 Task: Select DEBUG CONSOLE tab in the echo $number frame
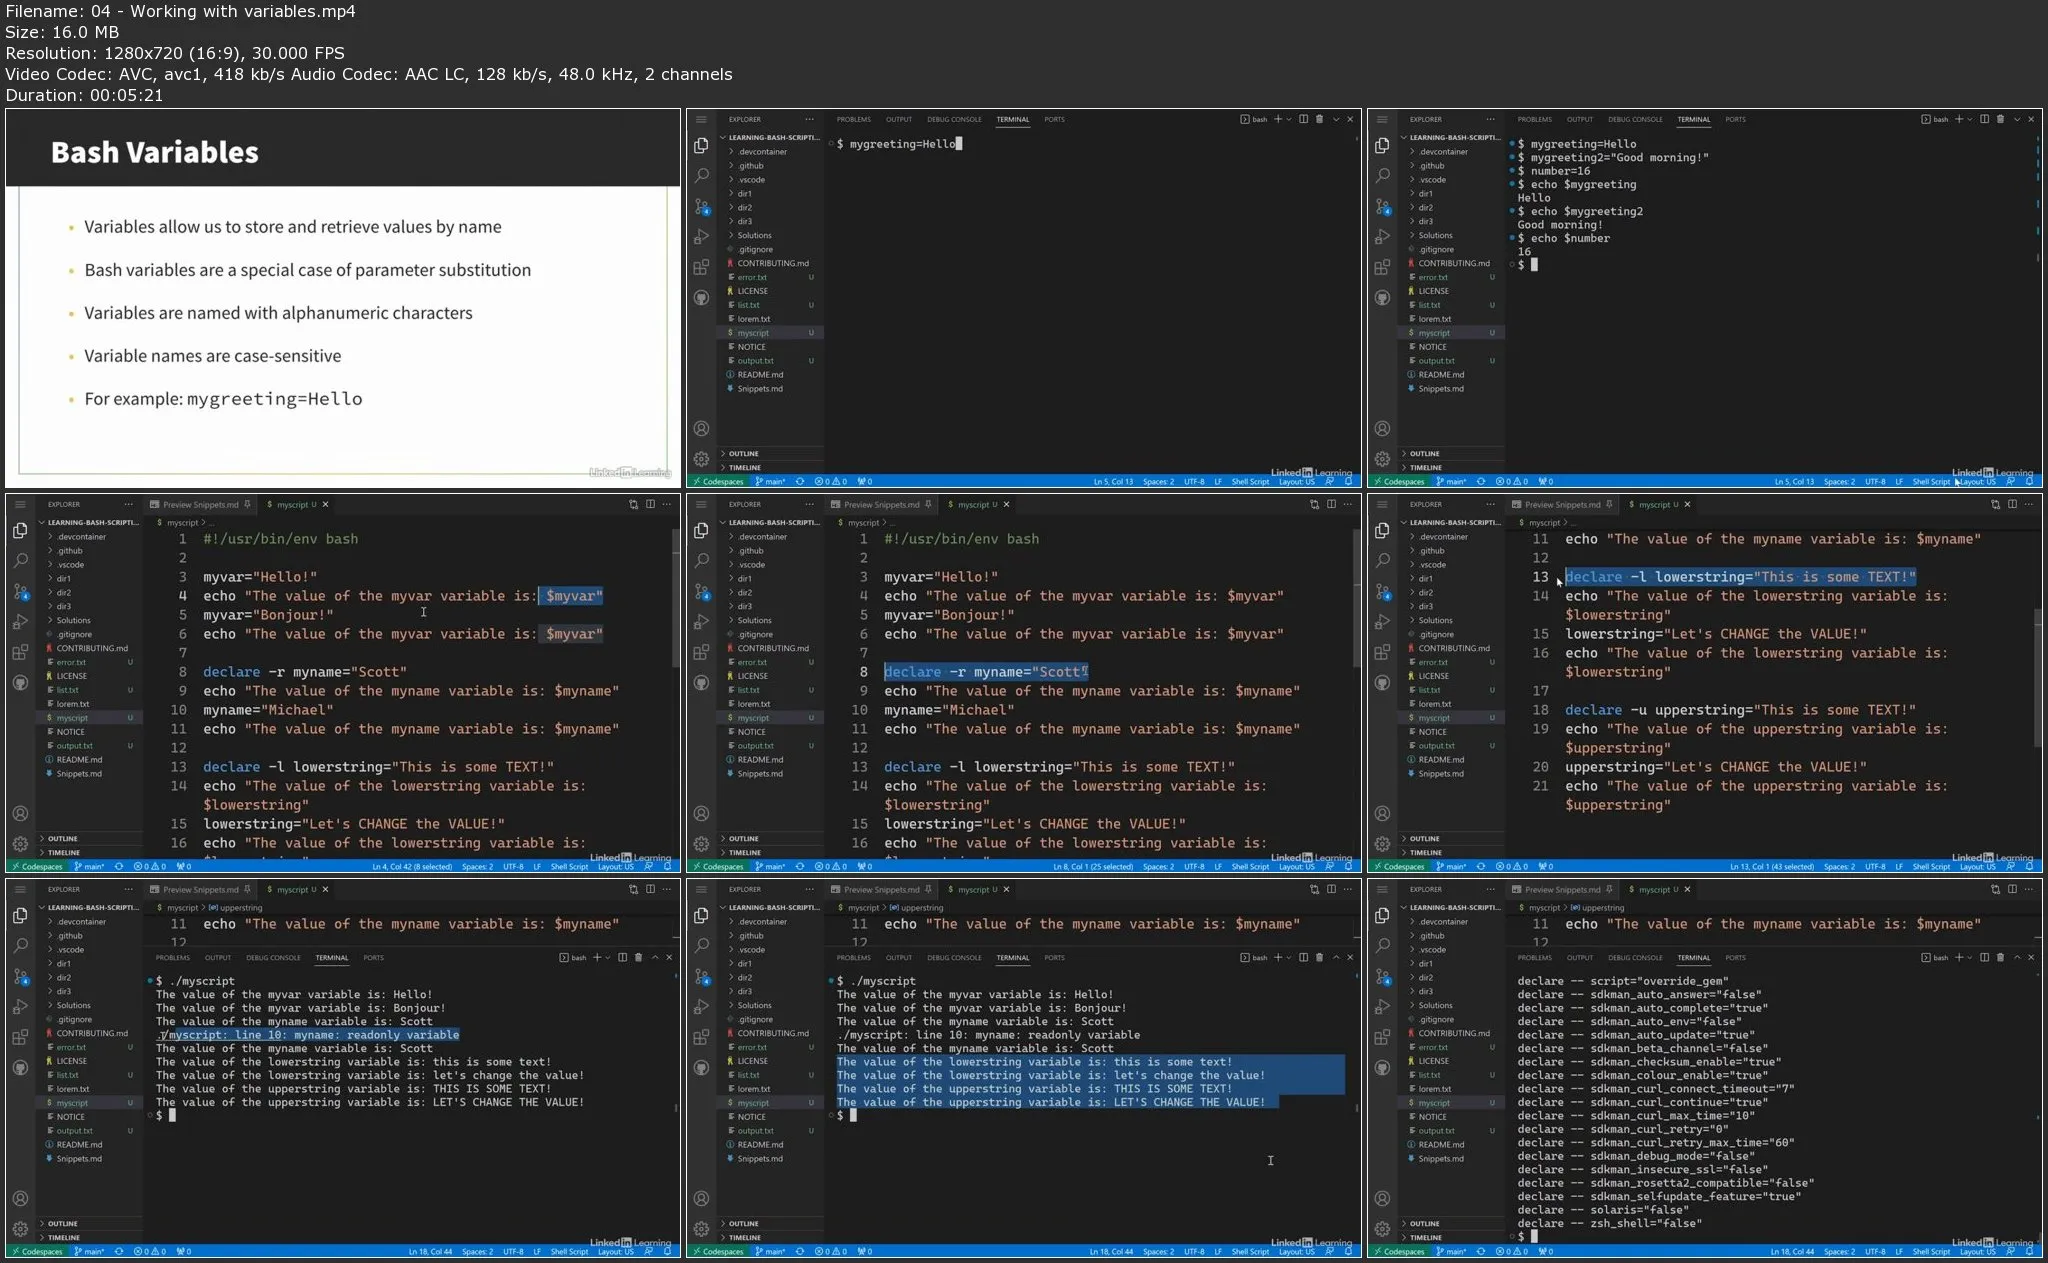point(1635,119)
